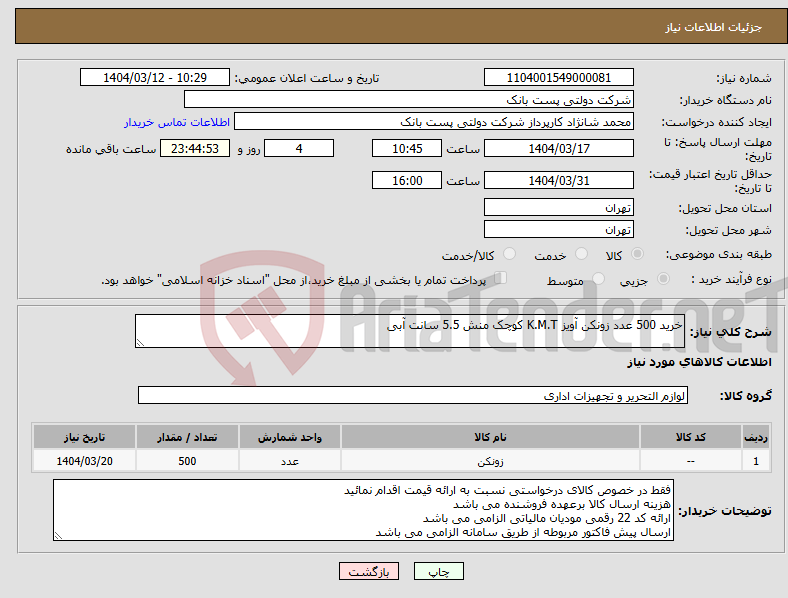Click the row number cell 1
788x598 pixels.
coord(756,460)
